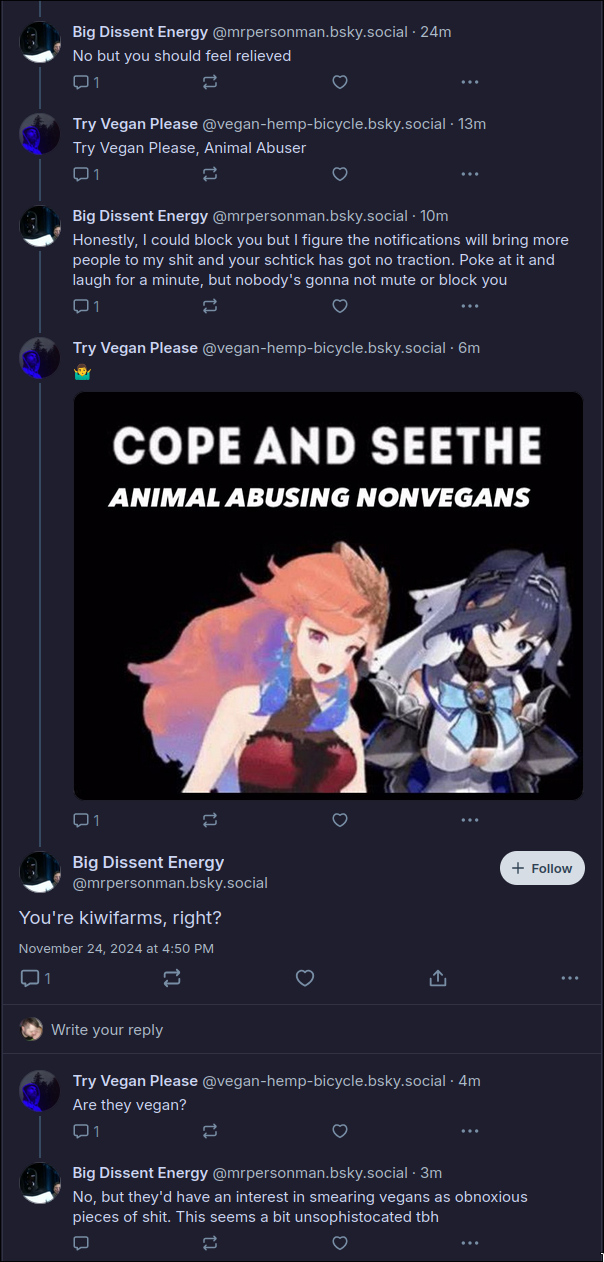The width and height of the screenshot is (604, 1262).
Task: Open the November 24, 2024 timestamp link
Action: pos(116,948)
